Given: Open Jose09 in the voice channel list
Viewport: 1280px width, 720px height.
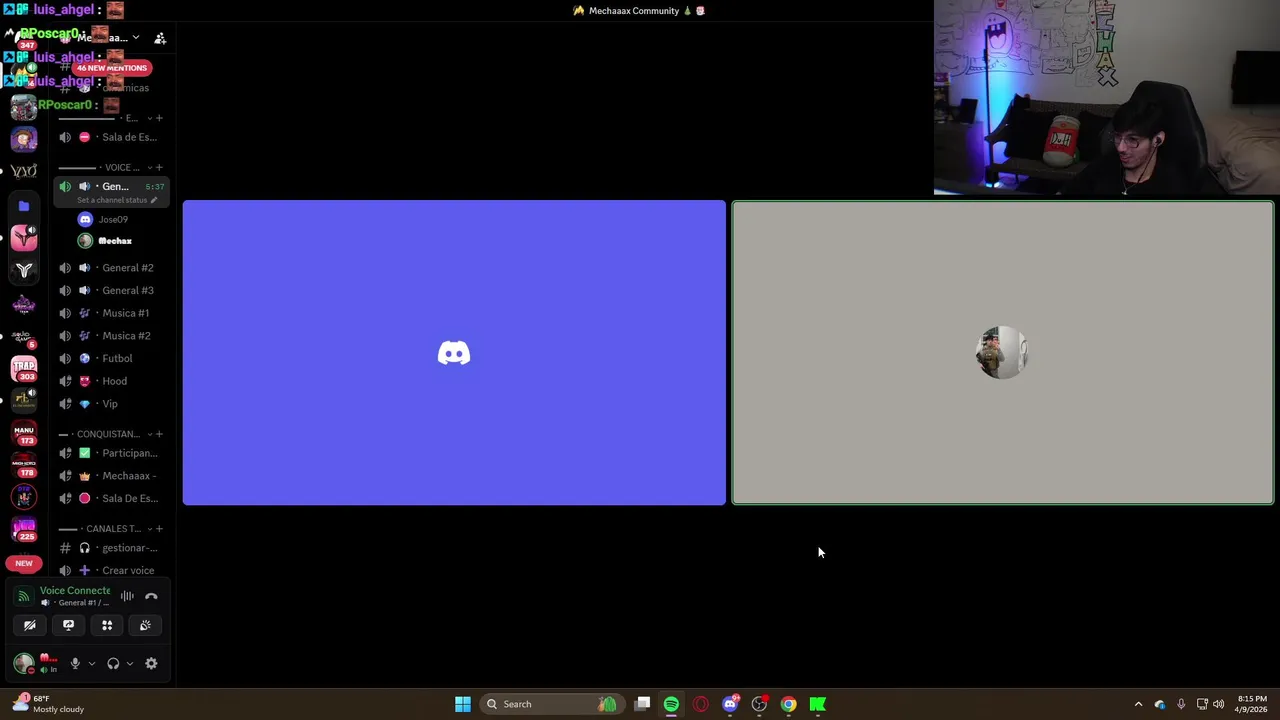Looking at the screenshot, I should (x=113, y=219).
